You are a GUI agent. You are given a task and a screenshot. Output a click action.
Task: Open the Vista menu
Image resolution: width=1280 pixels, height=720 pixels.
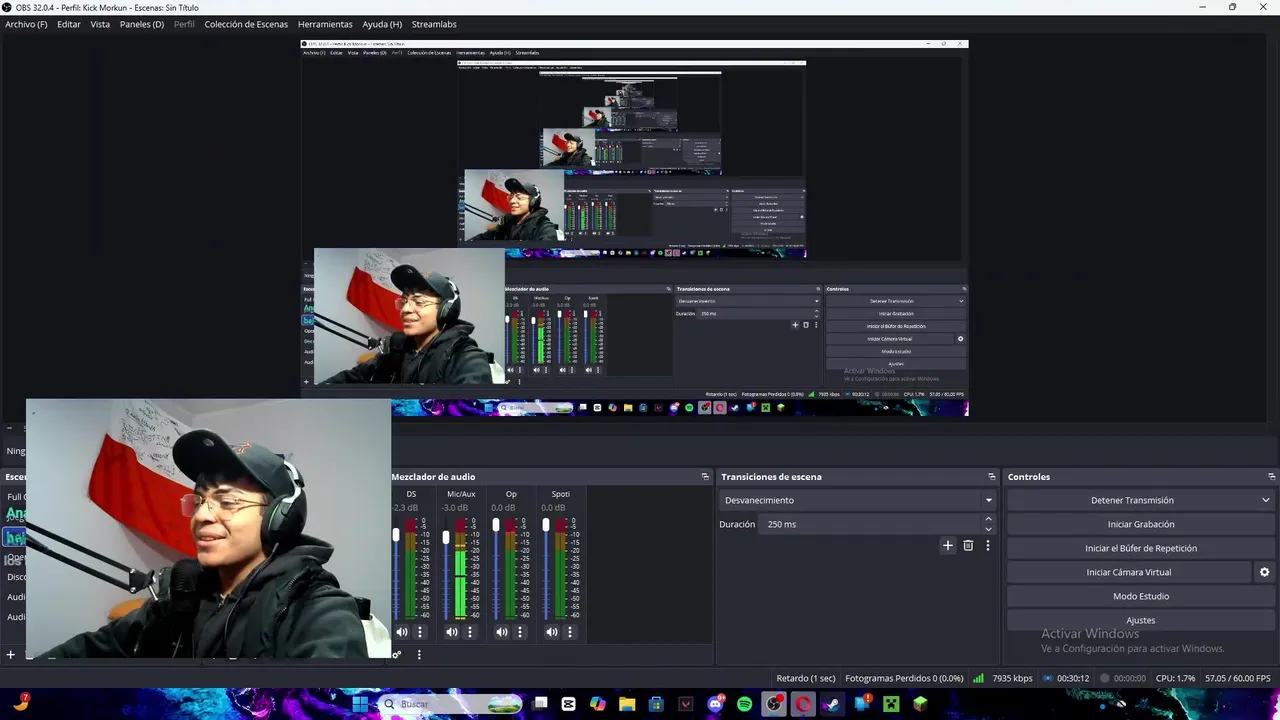tap(100, 24)
